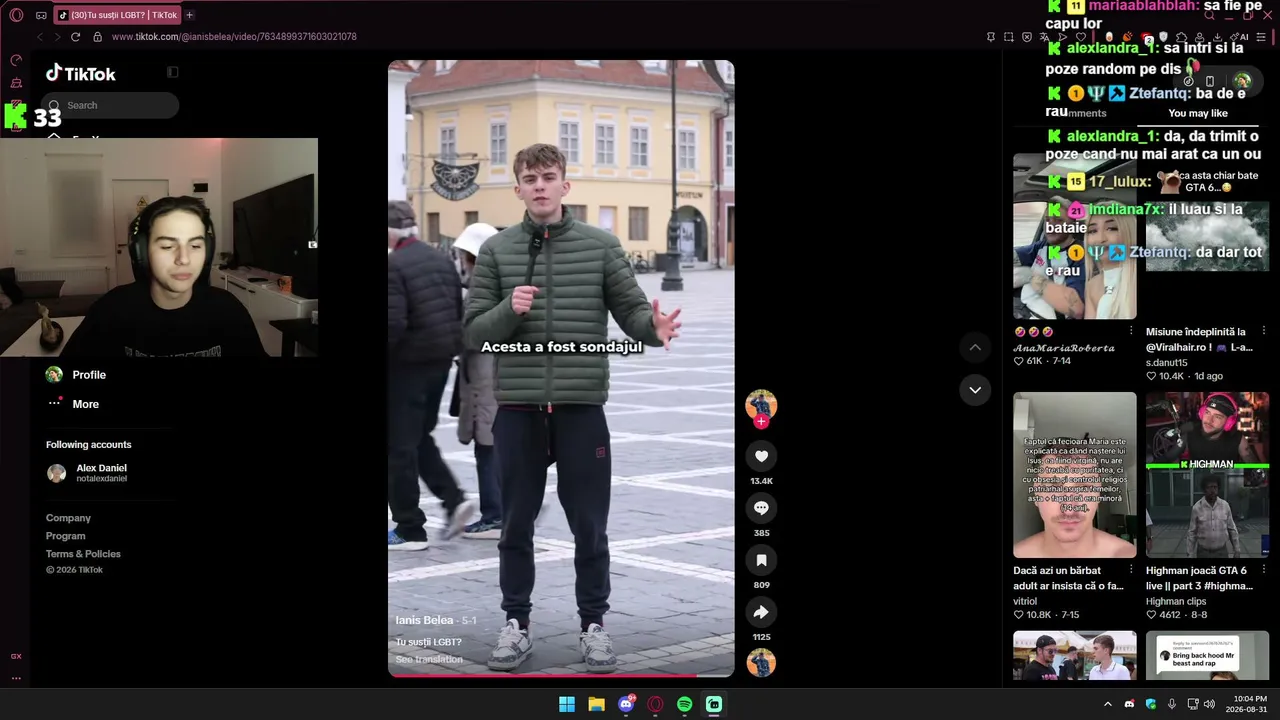Open the volume tray control

1209,704
